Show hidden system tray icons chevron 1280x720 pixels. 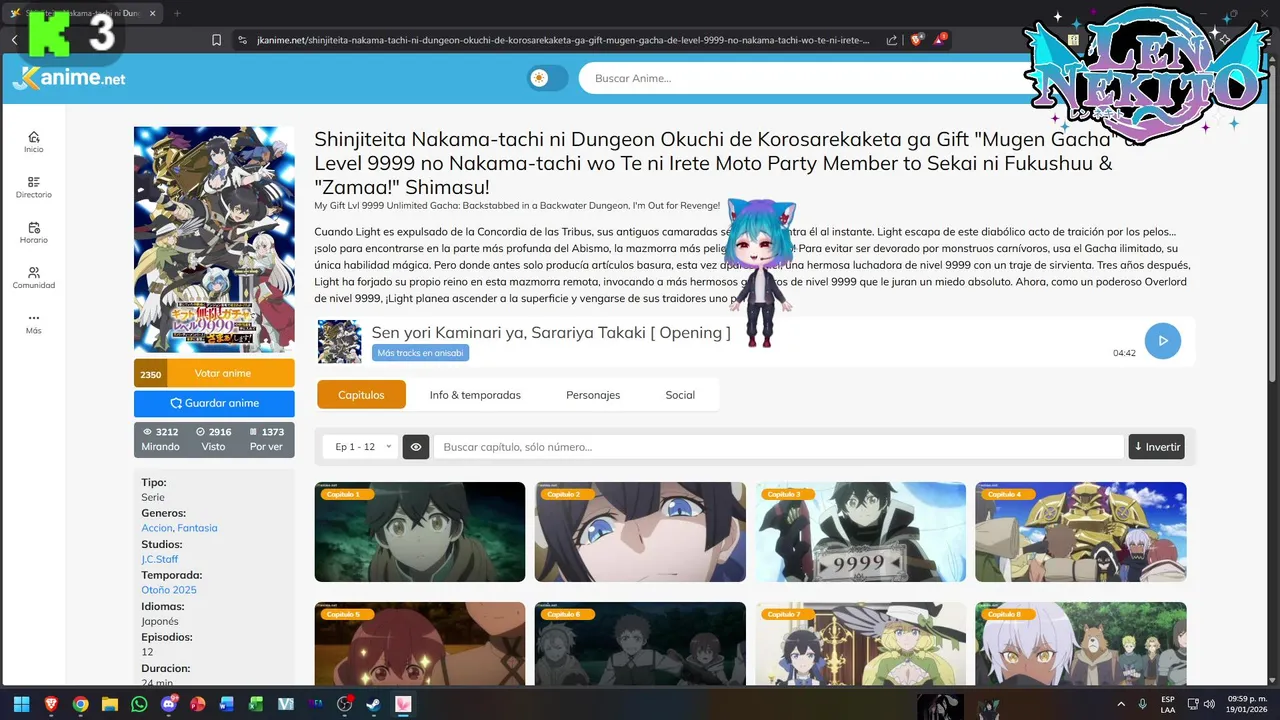[x=1120, y=704]
